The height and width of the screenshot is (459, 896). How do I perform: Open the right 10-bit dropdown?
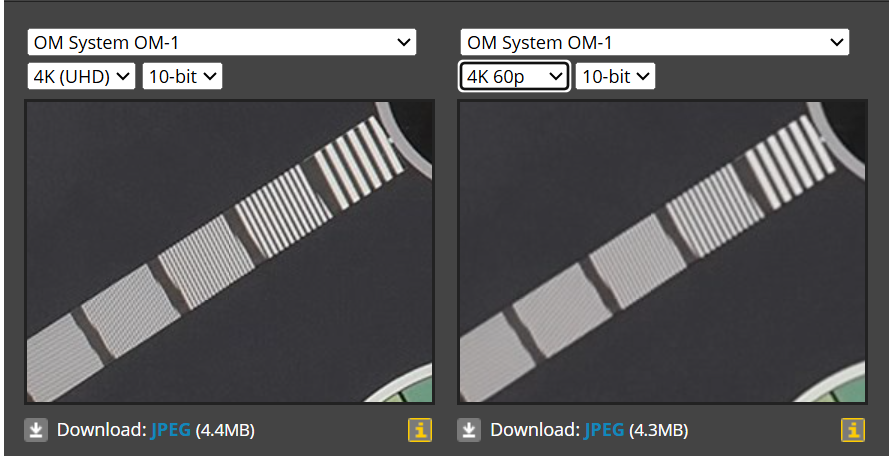615,77
